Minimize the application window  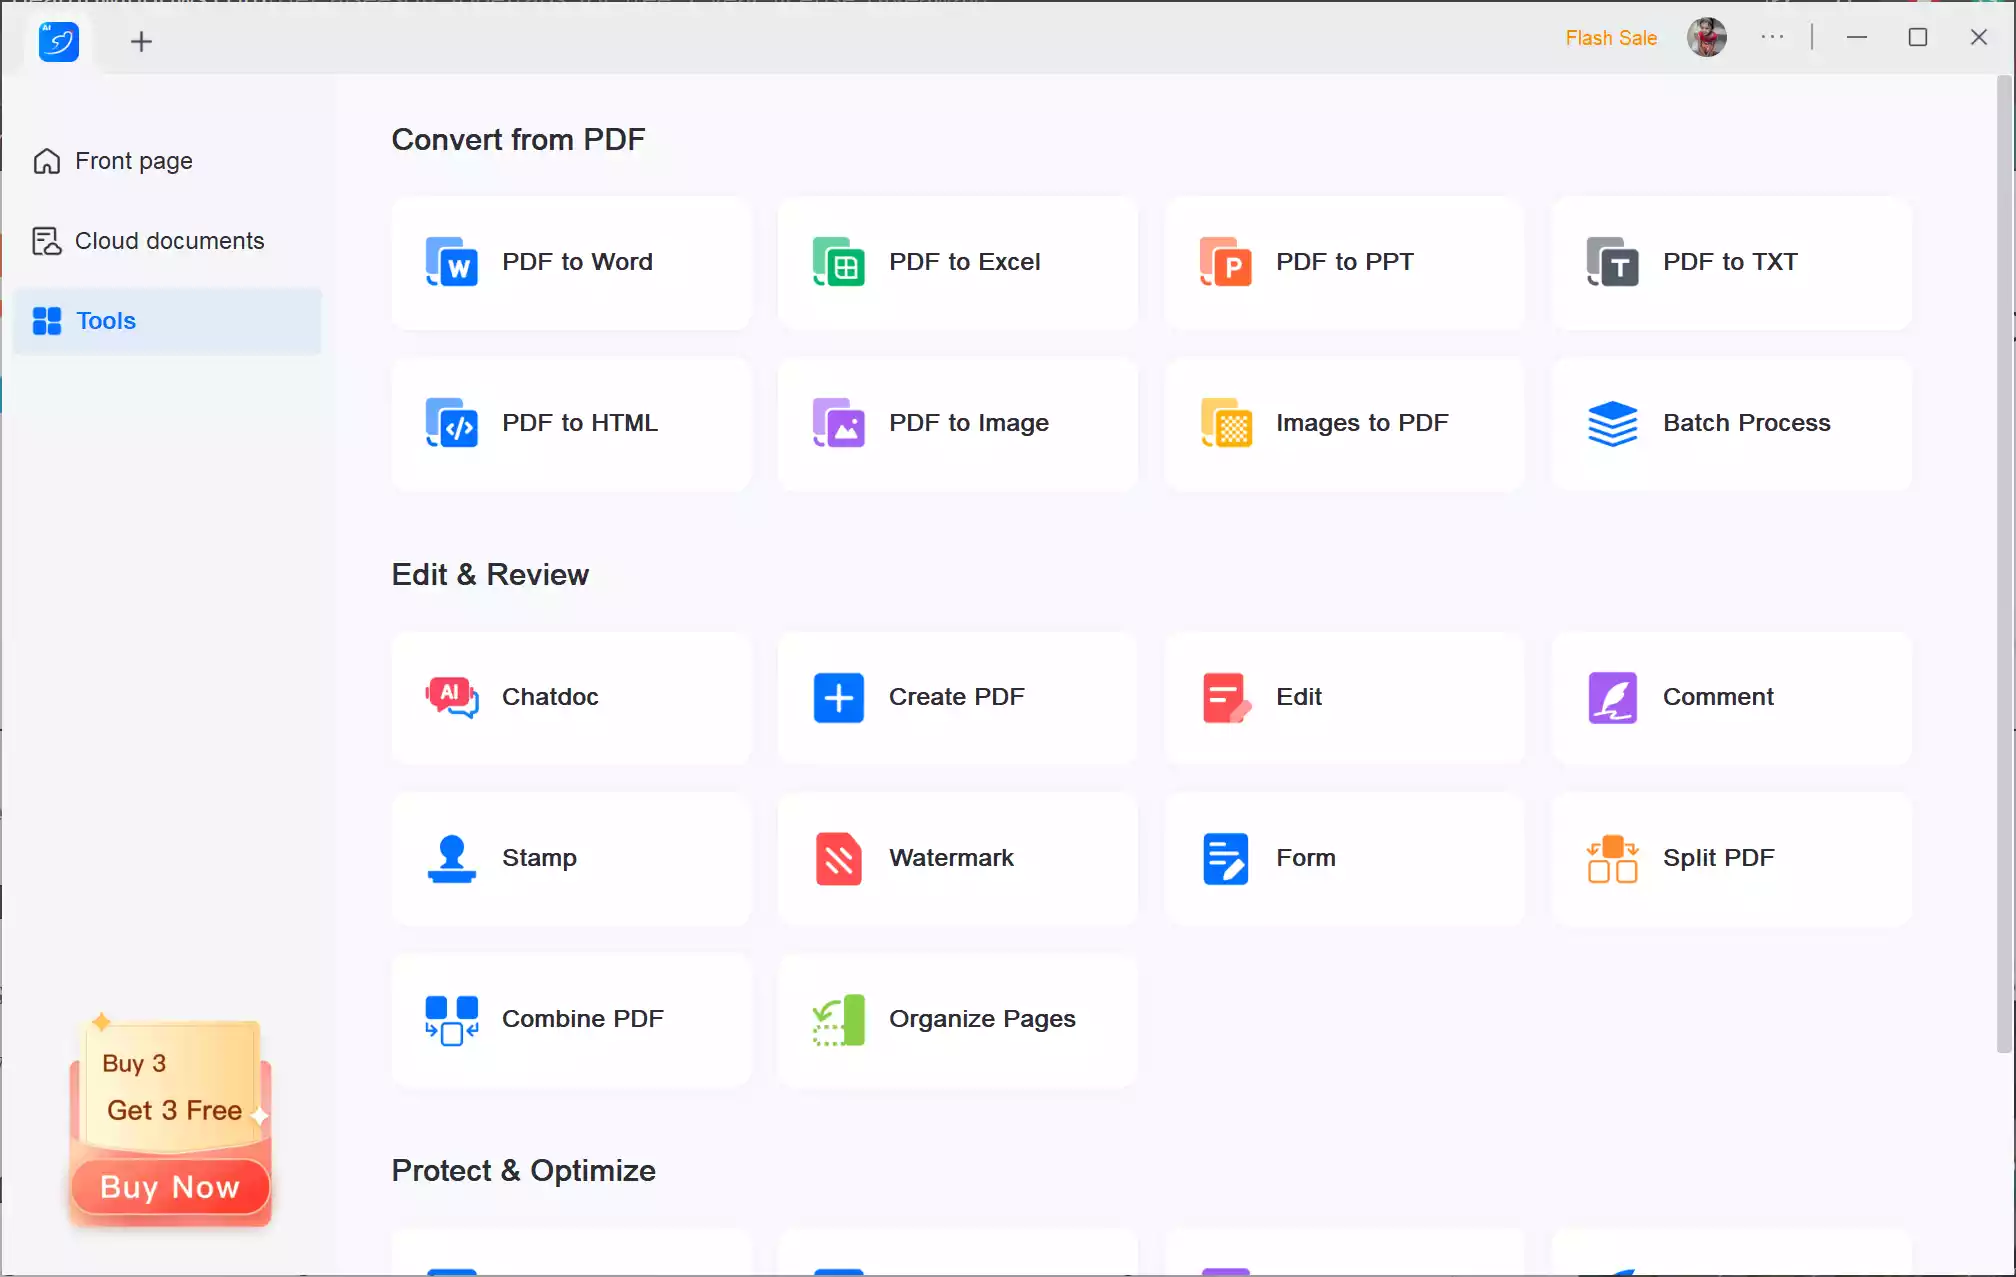point(1857,38)
